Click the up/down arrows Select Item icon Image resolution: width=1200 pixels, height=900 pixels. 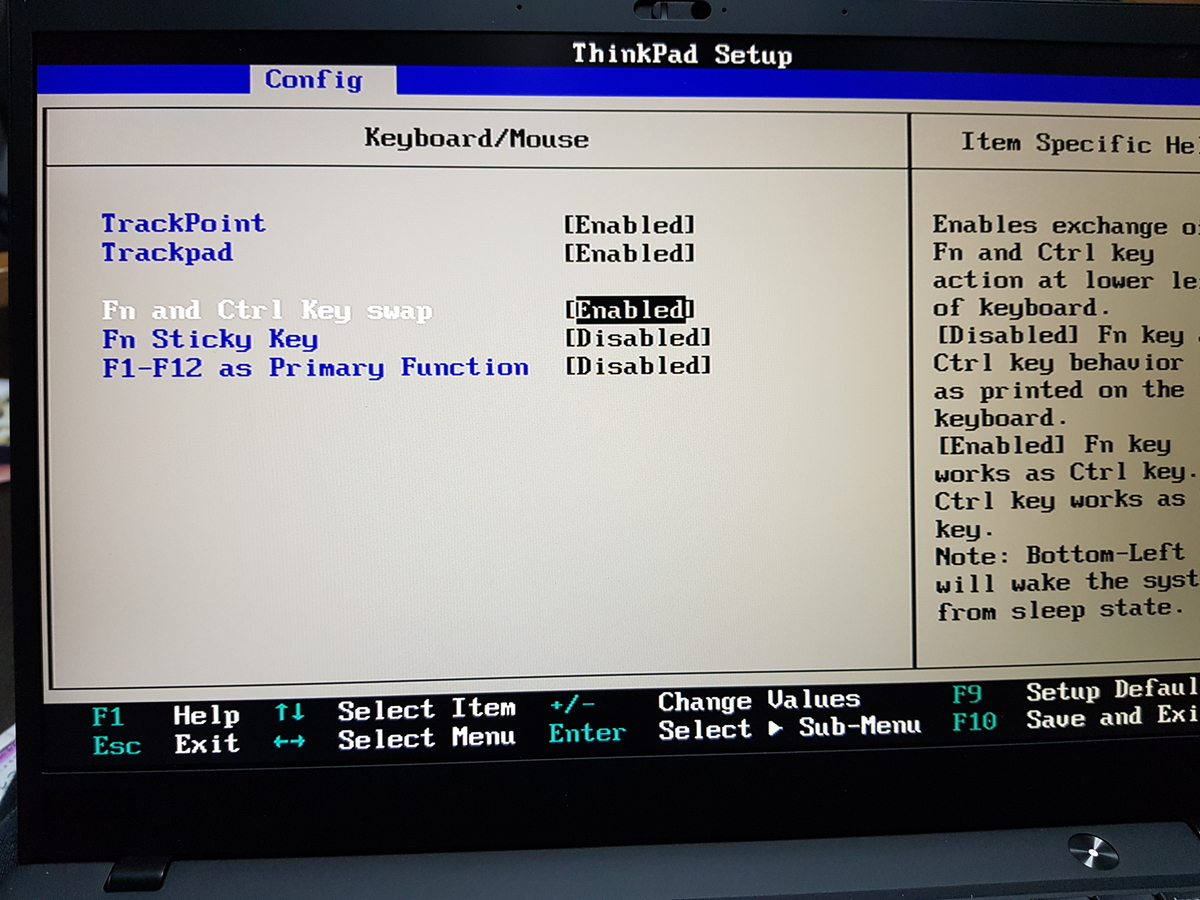click(290, 713)
